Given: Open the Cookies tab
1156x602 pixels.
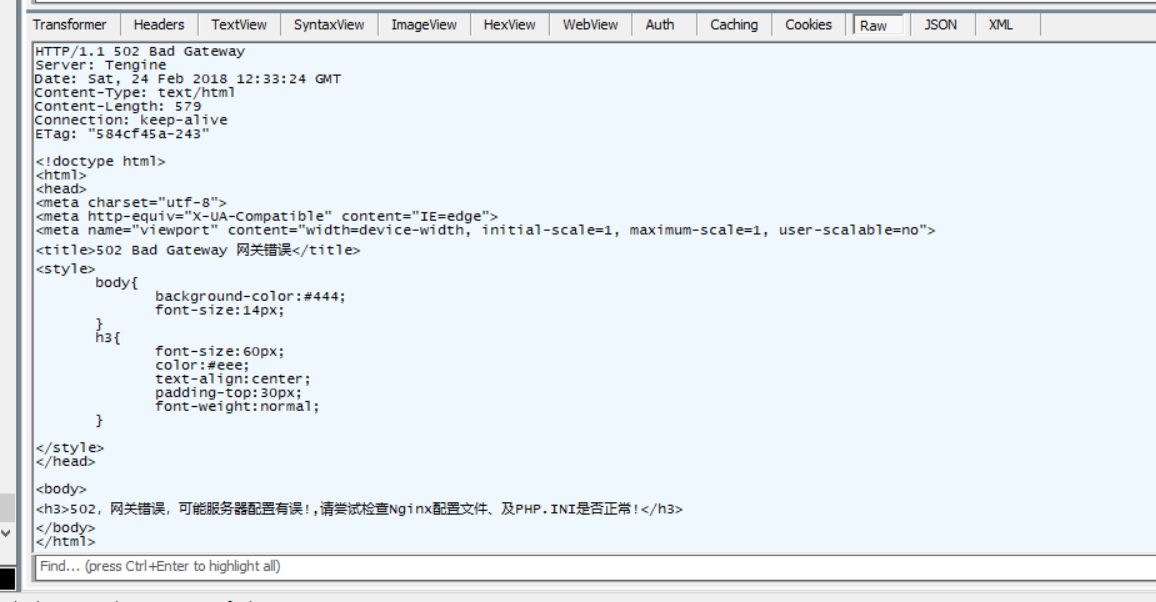Looking at the screenshot, I should (x=808, y=25).
